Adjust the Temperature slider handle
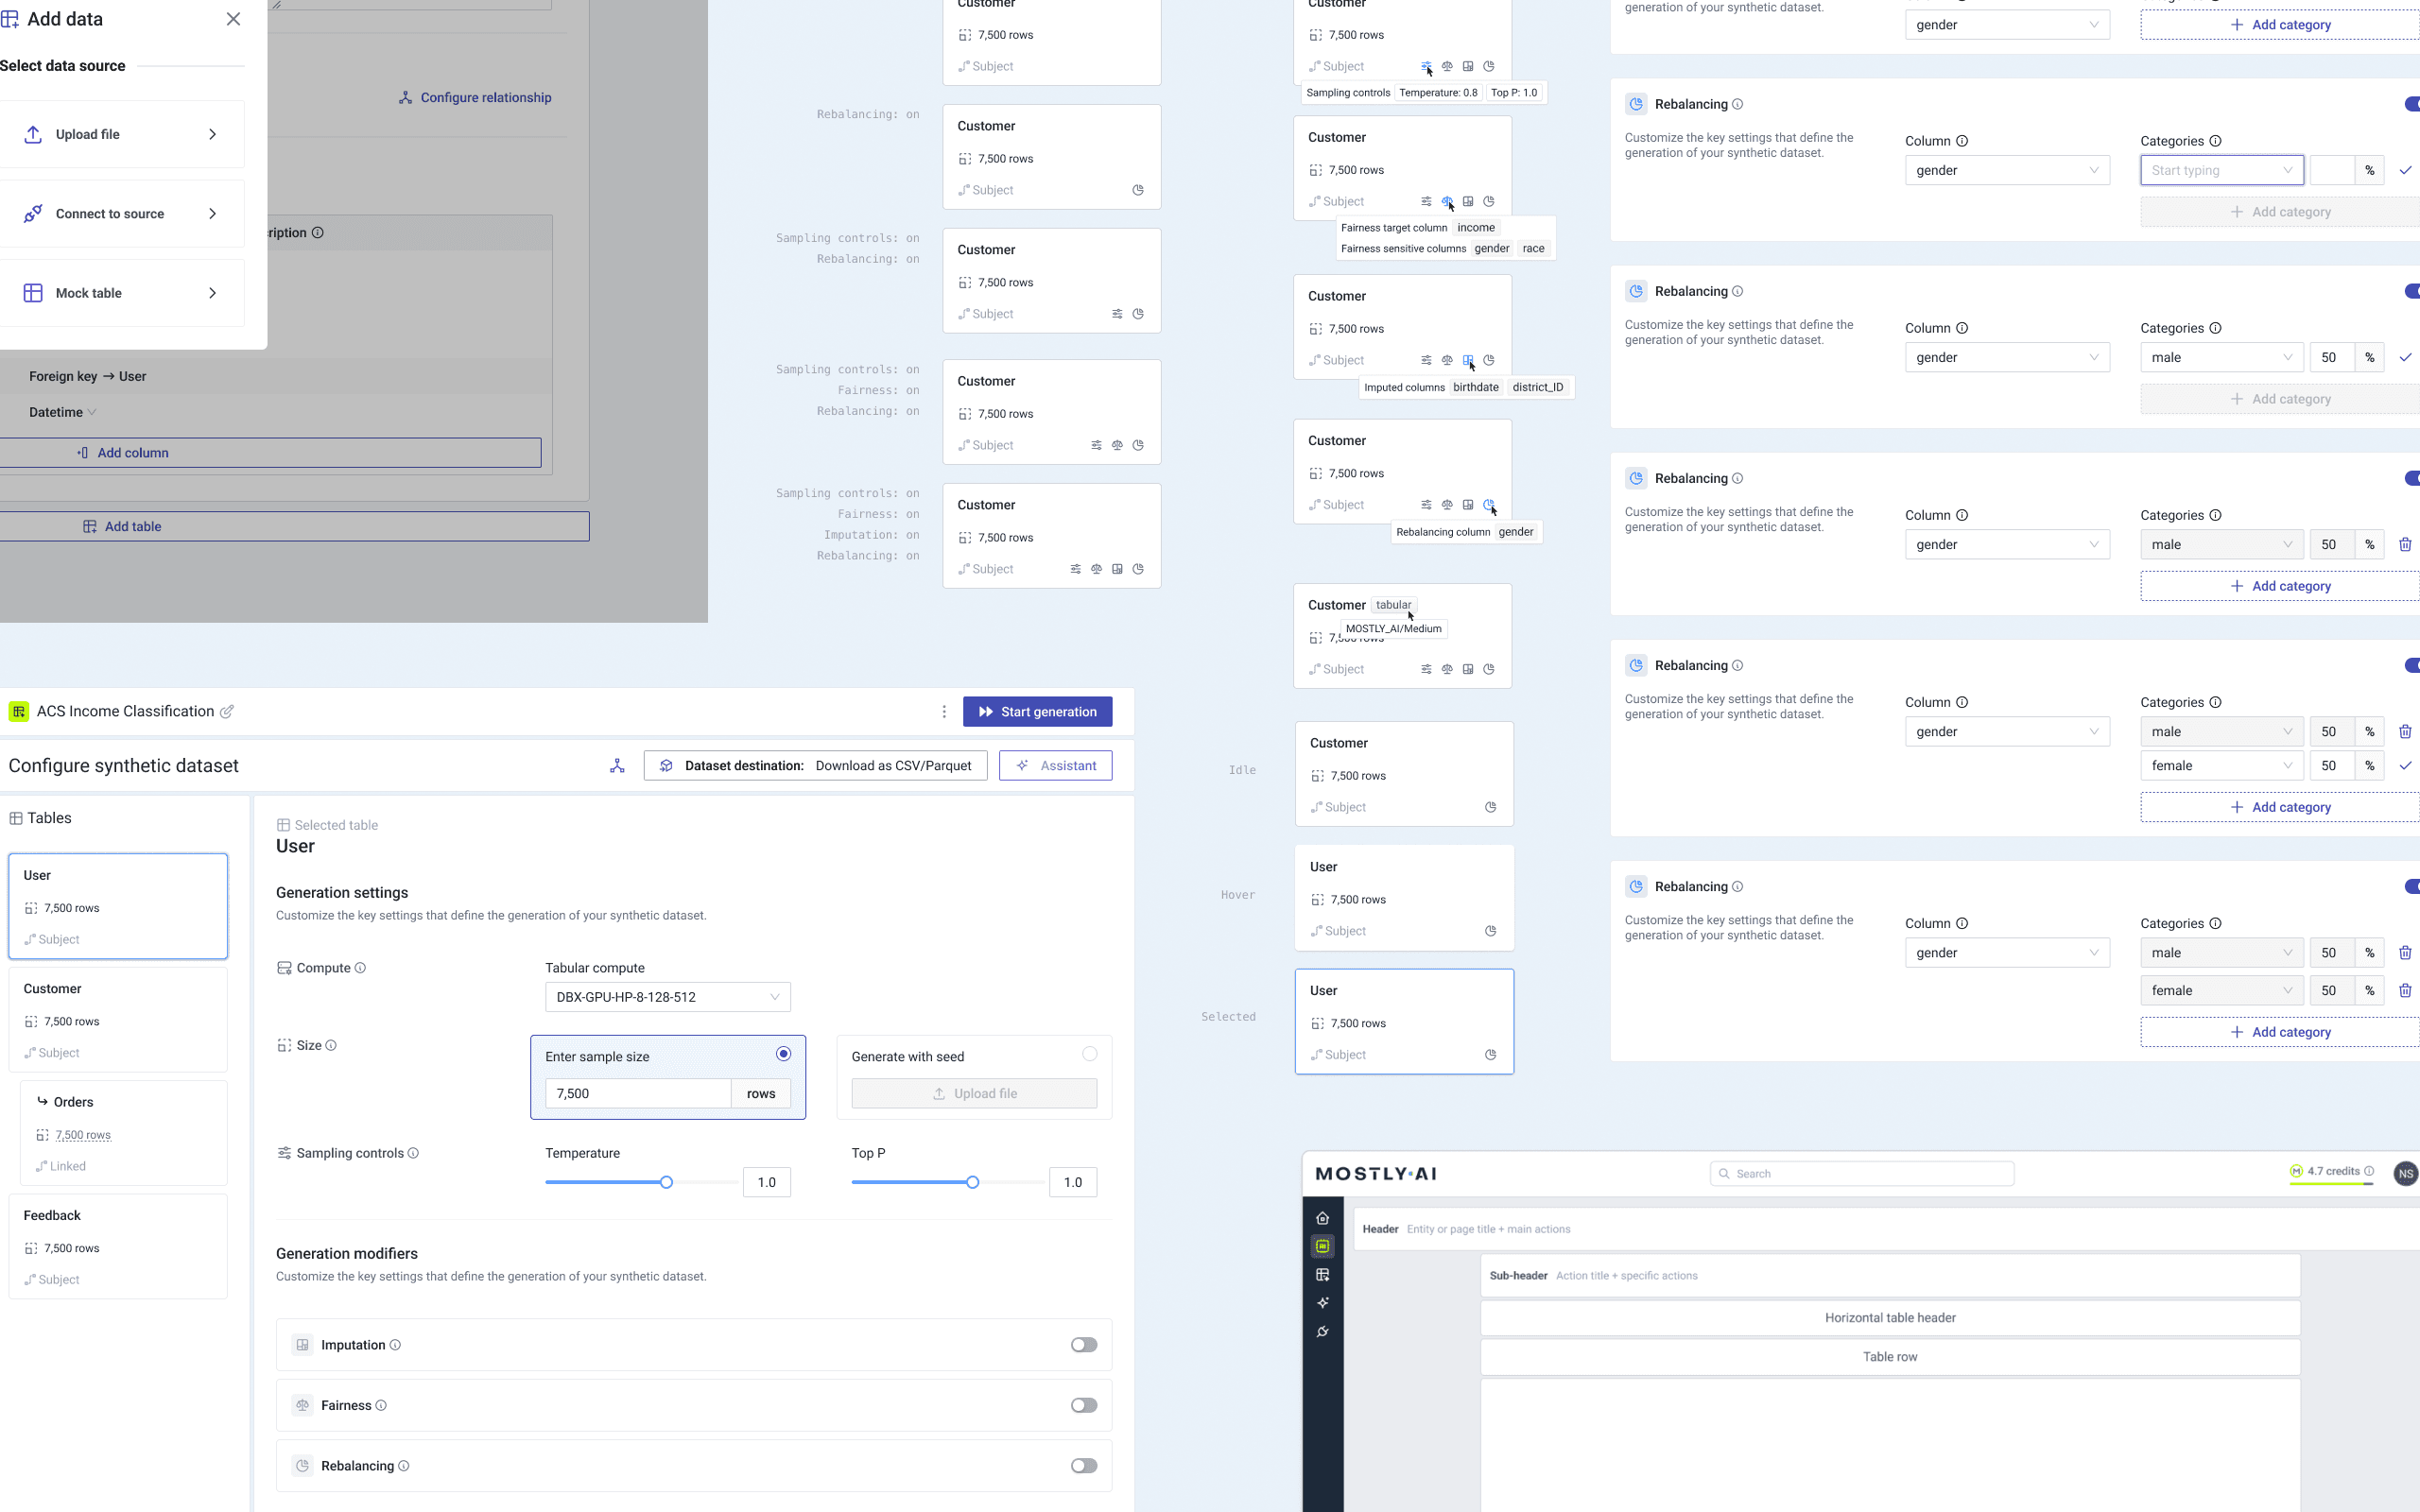 pyautogui.click(x=666, y=1182)
